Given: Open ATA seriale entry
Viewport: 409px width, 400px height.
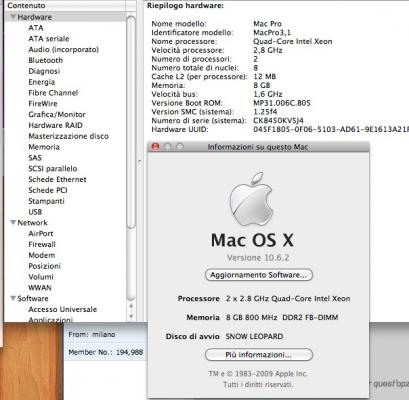Looking at the screenshot, I should tap(49, 39).
